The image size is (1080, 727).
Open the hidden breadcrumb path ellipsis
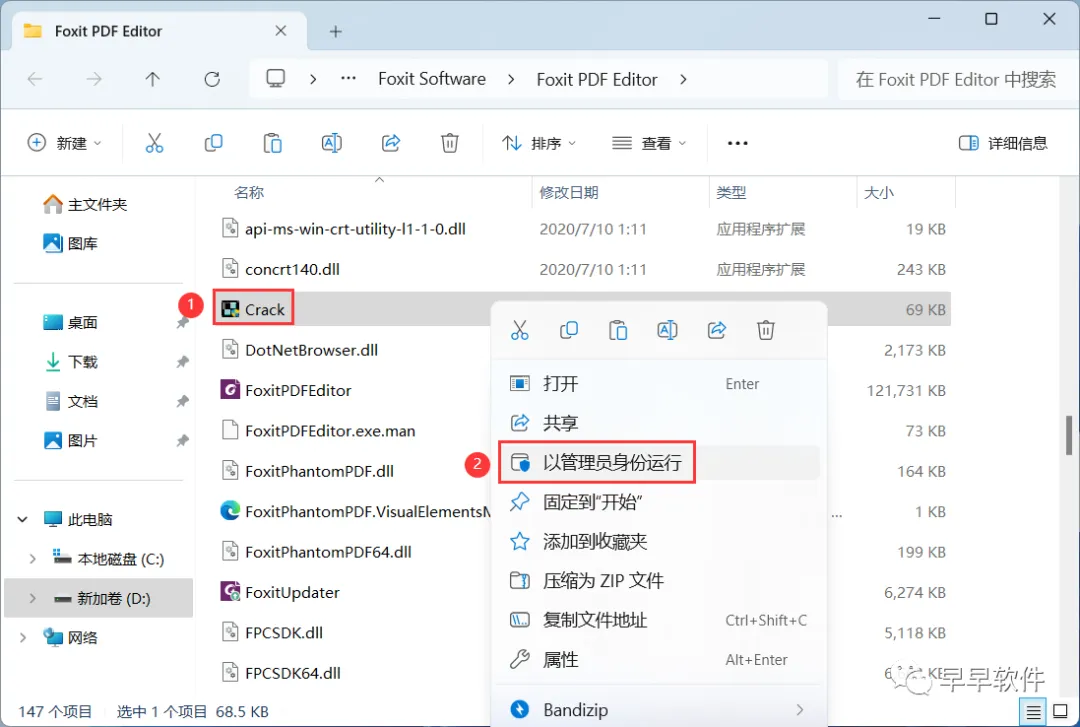pyautogui.click(x=349, y=78)
